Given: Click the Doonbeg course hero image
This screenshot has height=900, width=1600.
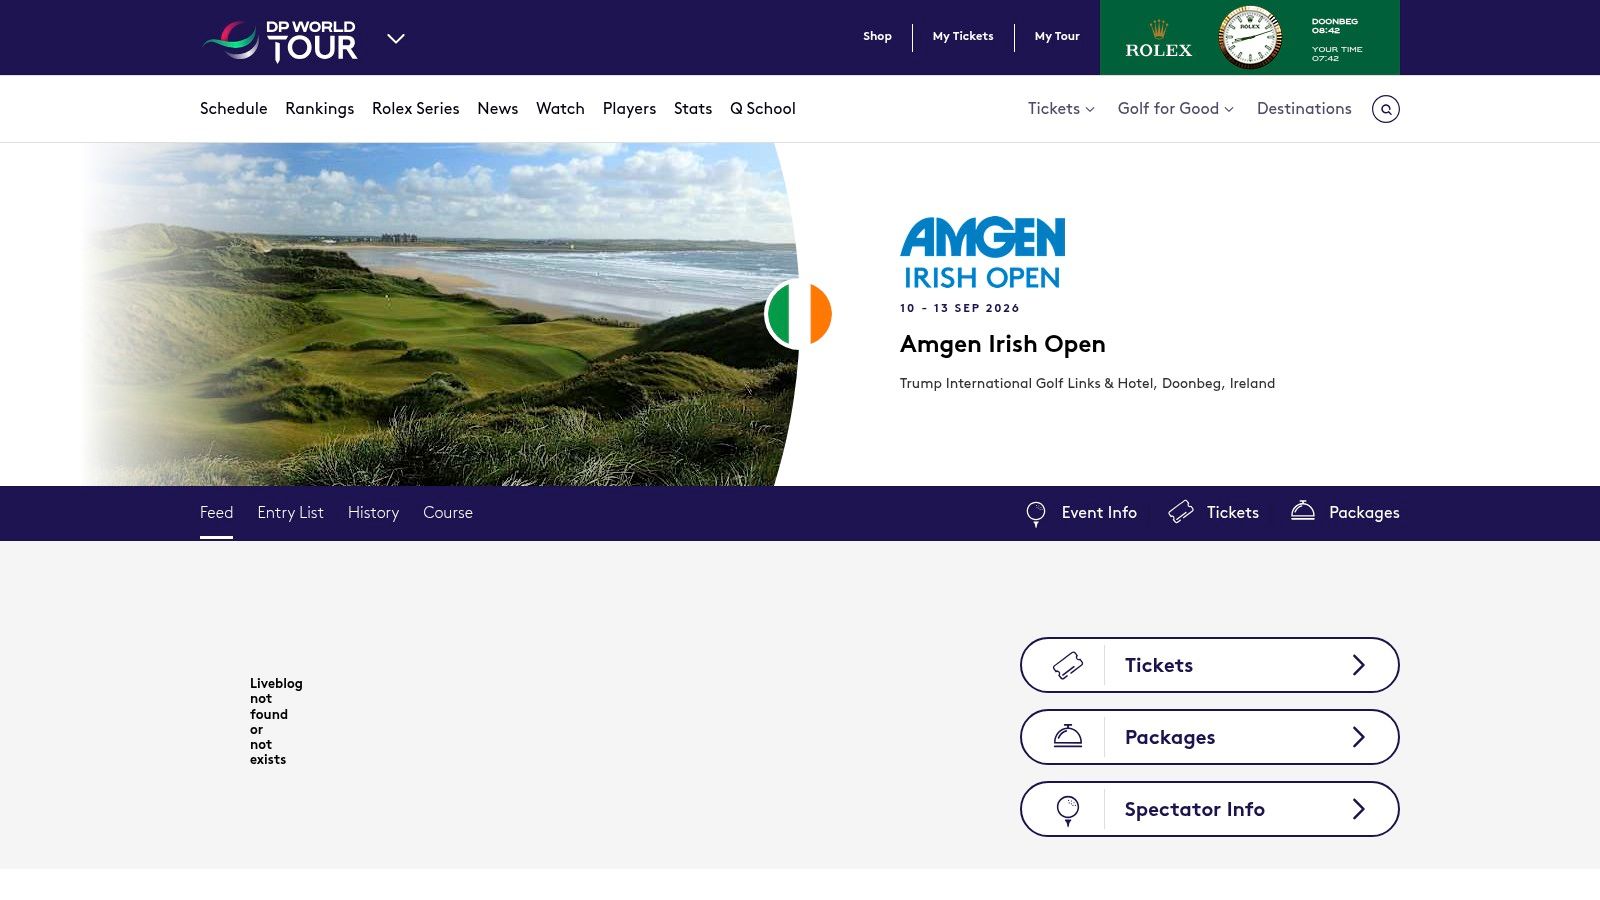Looking at the screenshot, I should (x=440, y=314).
